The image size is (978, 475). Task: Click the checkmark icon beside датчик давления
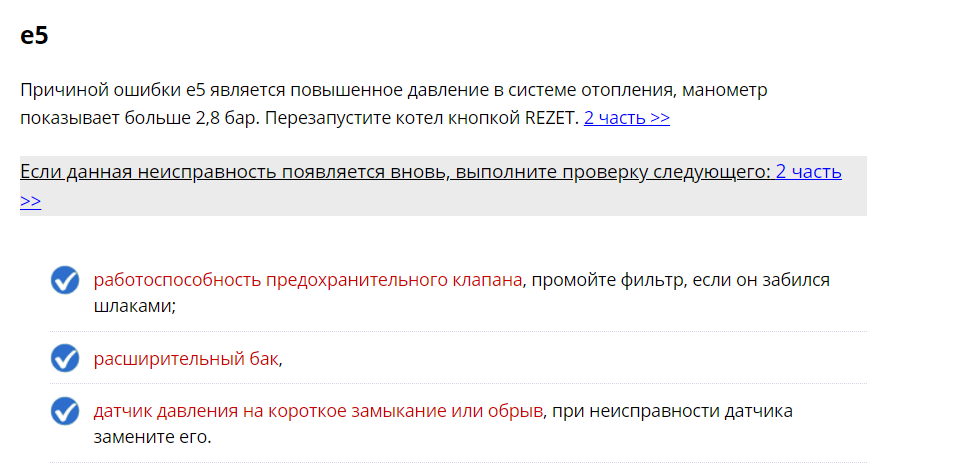pyautogui.click(x=64, y=411)
